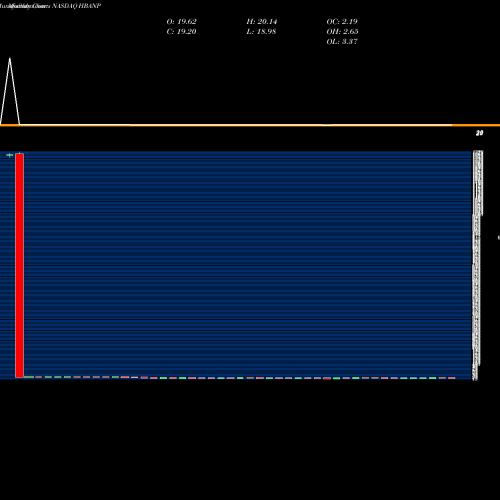Select the OL: 3.37 reading

(342, 42)
